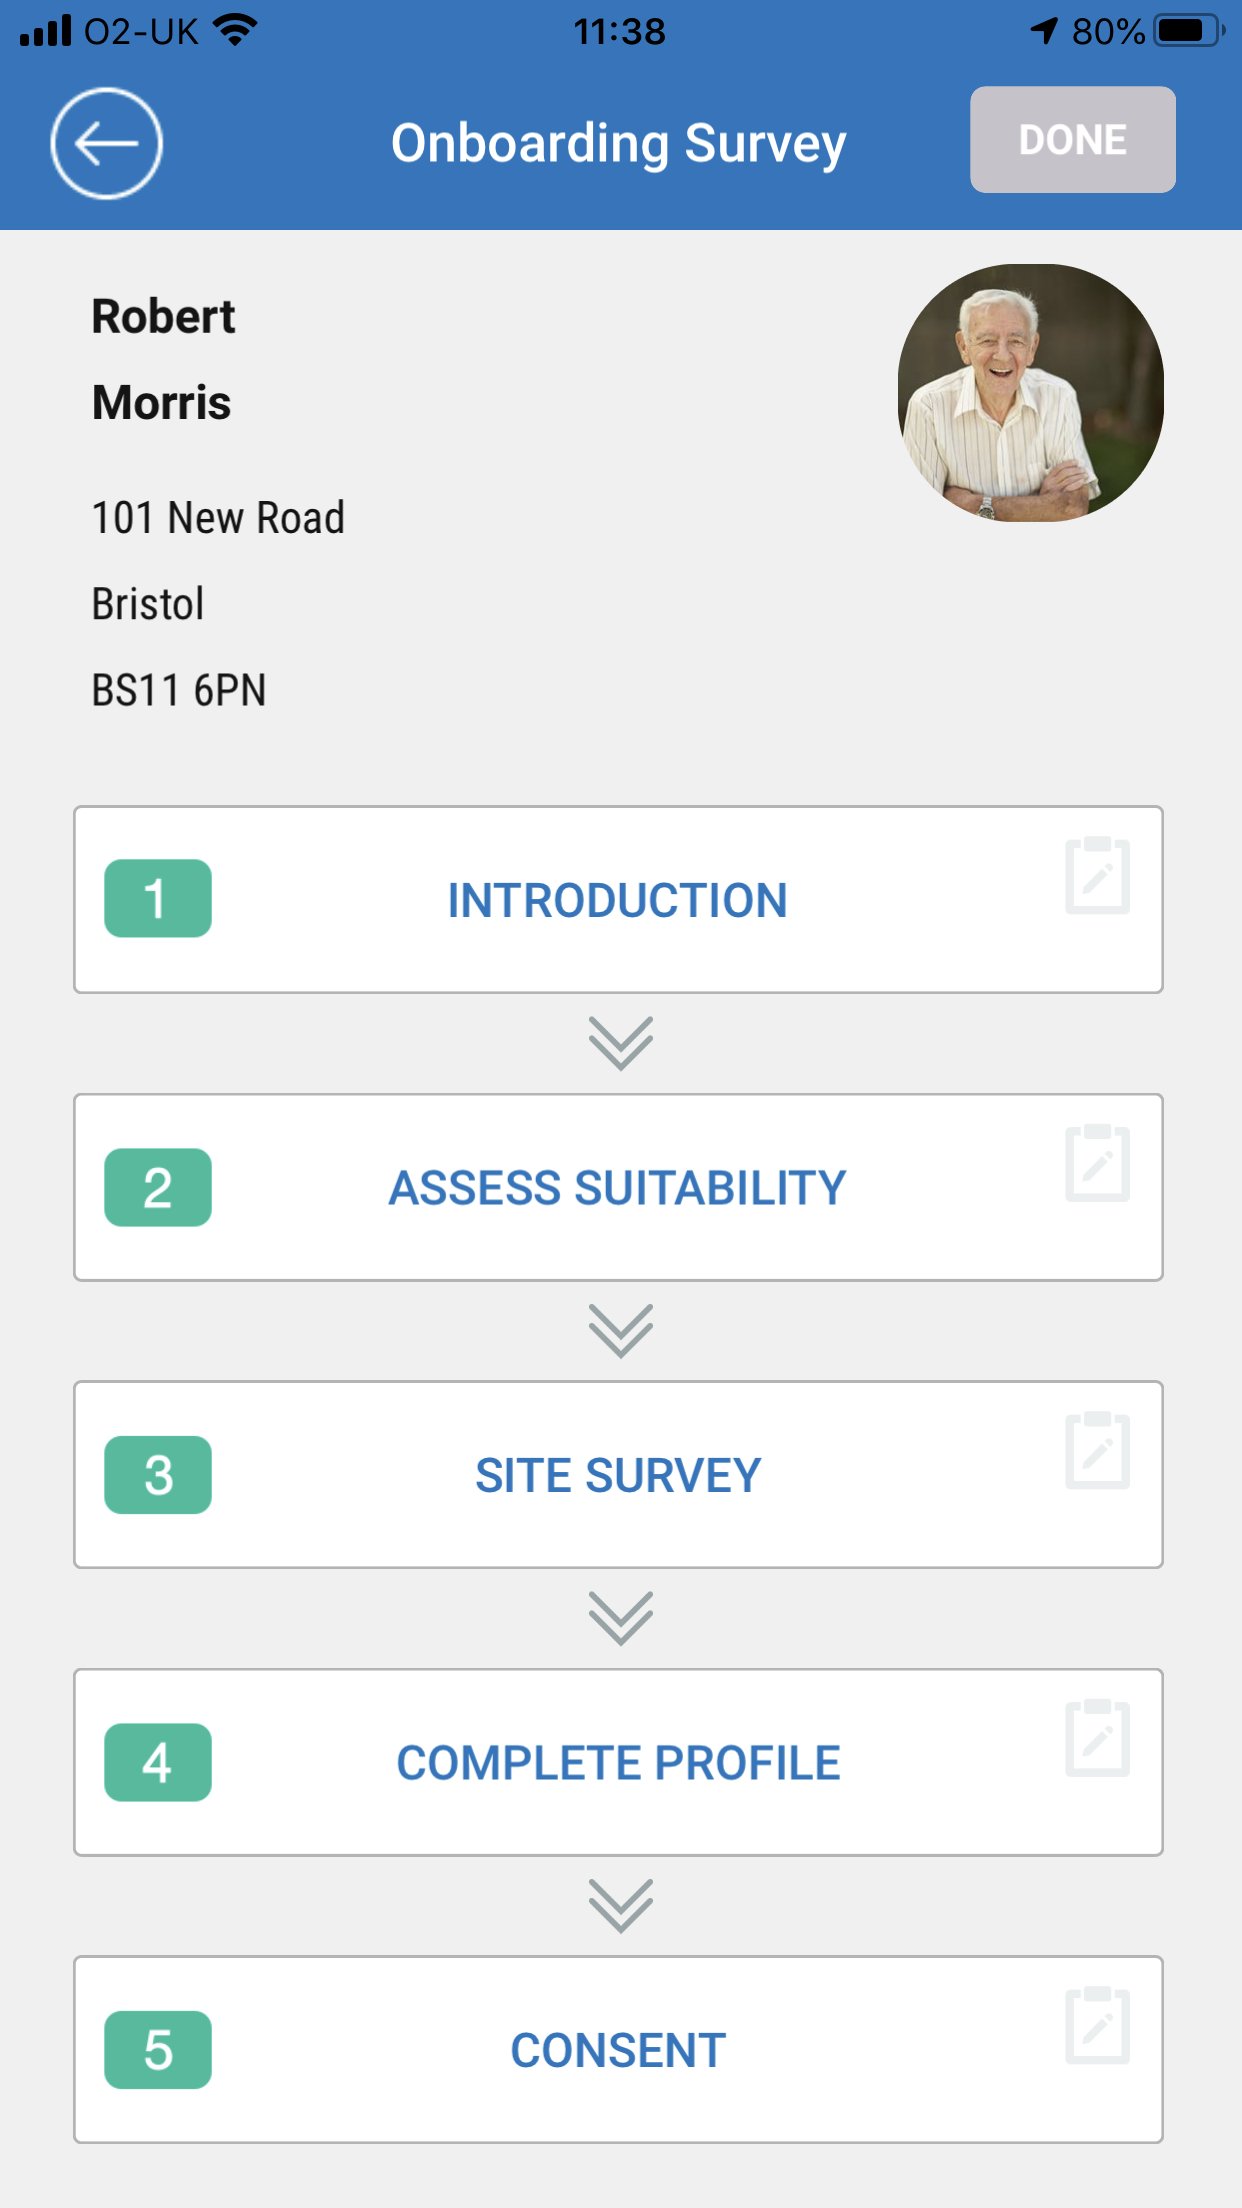Click the chevron below Complete Profile
The width and height of the screenshot is (1242, 2208).
pyautogui.click(x=620, y=1906)
